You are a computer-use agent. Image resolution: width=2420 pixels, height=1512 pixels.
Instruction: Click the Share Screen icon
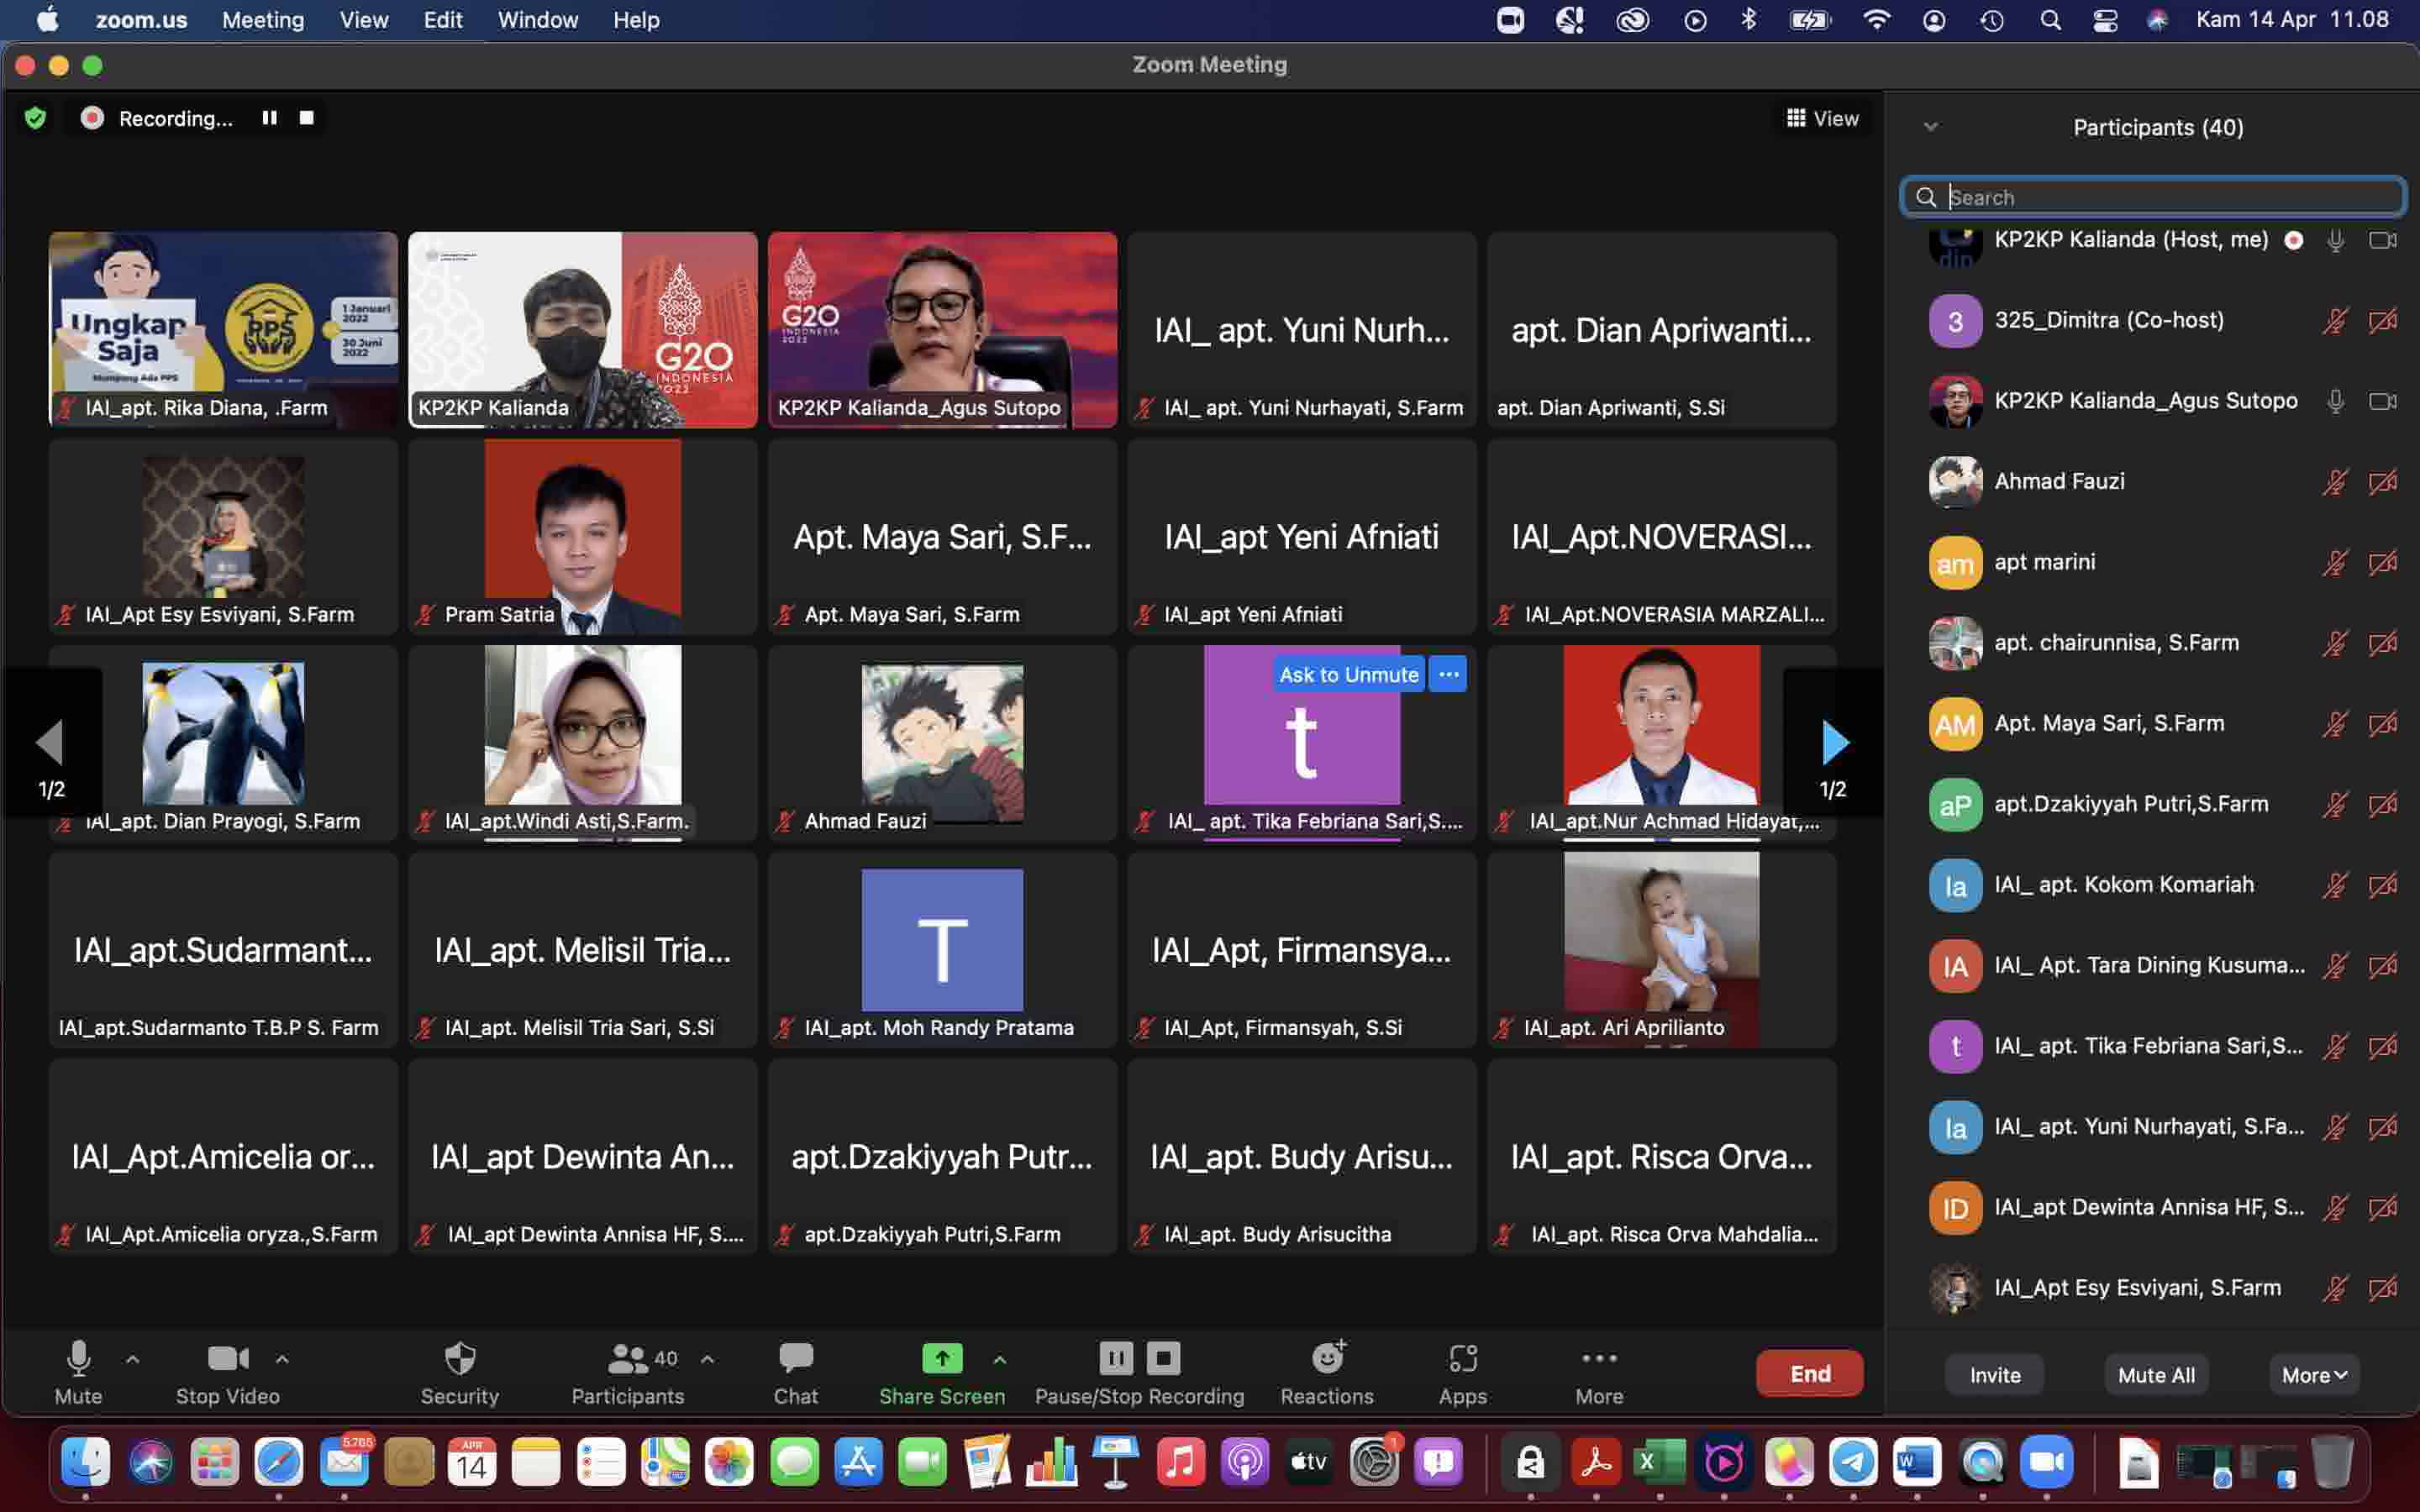tap(941, 1358)
